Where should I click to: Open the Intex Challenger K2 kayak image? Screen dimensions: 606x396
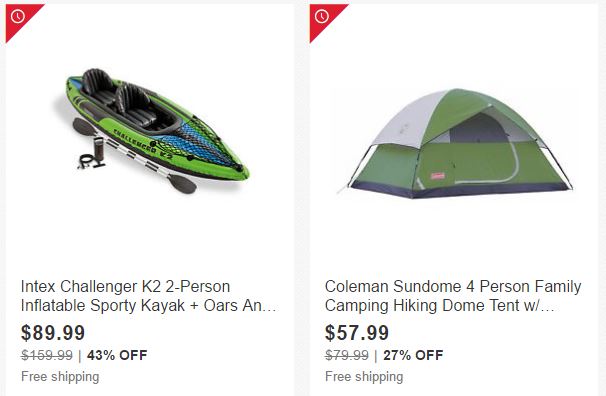click(152, 131)
